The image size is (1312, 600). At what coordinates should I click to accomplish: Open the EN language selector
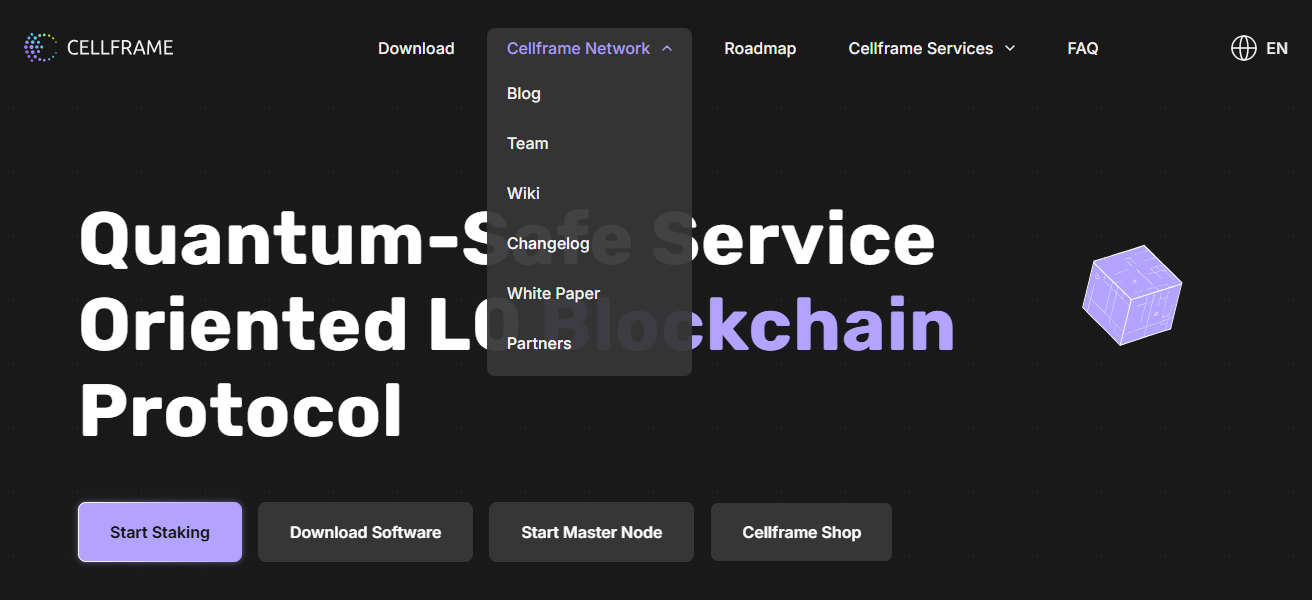click(x=1277, y=48)
